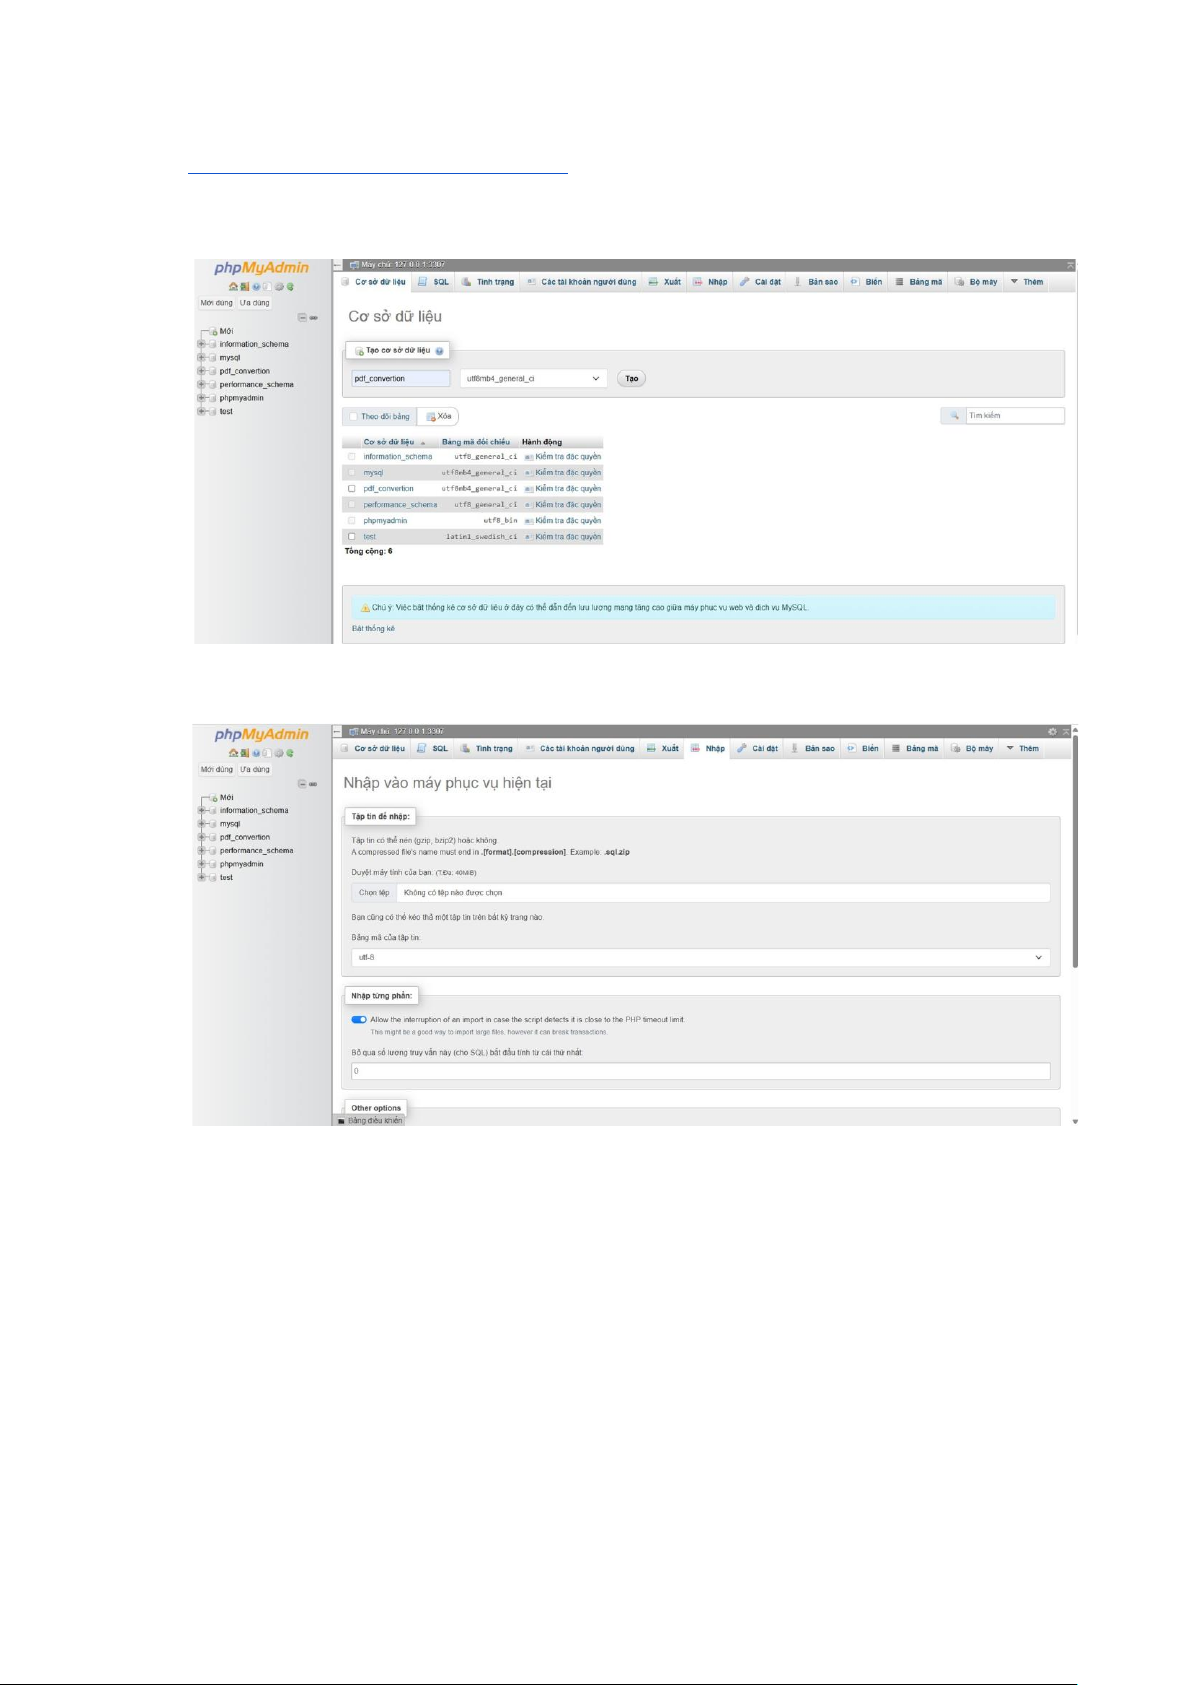
Task: Click the settings gear icon in lower screenshot's top-right
Action: 1052,732
